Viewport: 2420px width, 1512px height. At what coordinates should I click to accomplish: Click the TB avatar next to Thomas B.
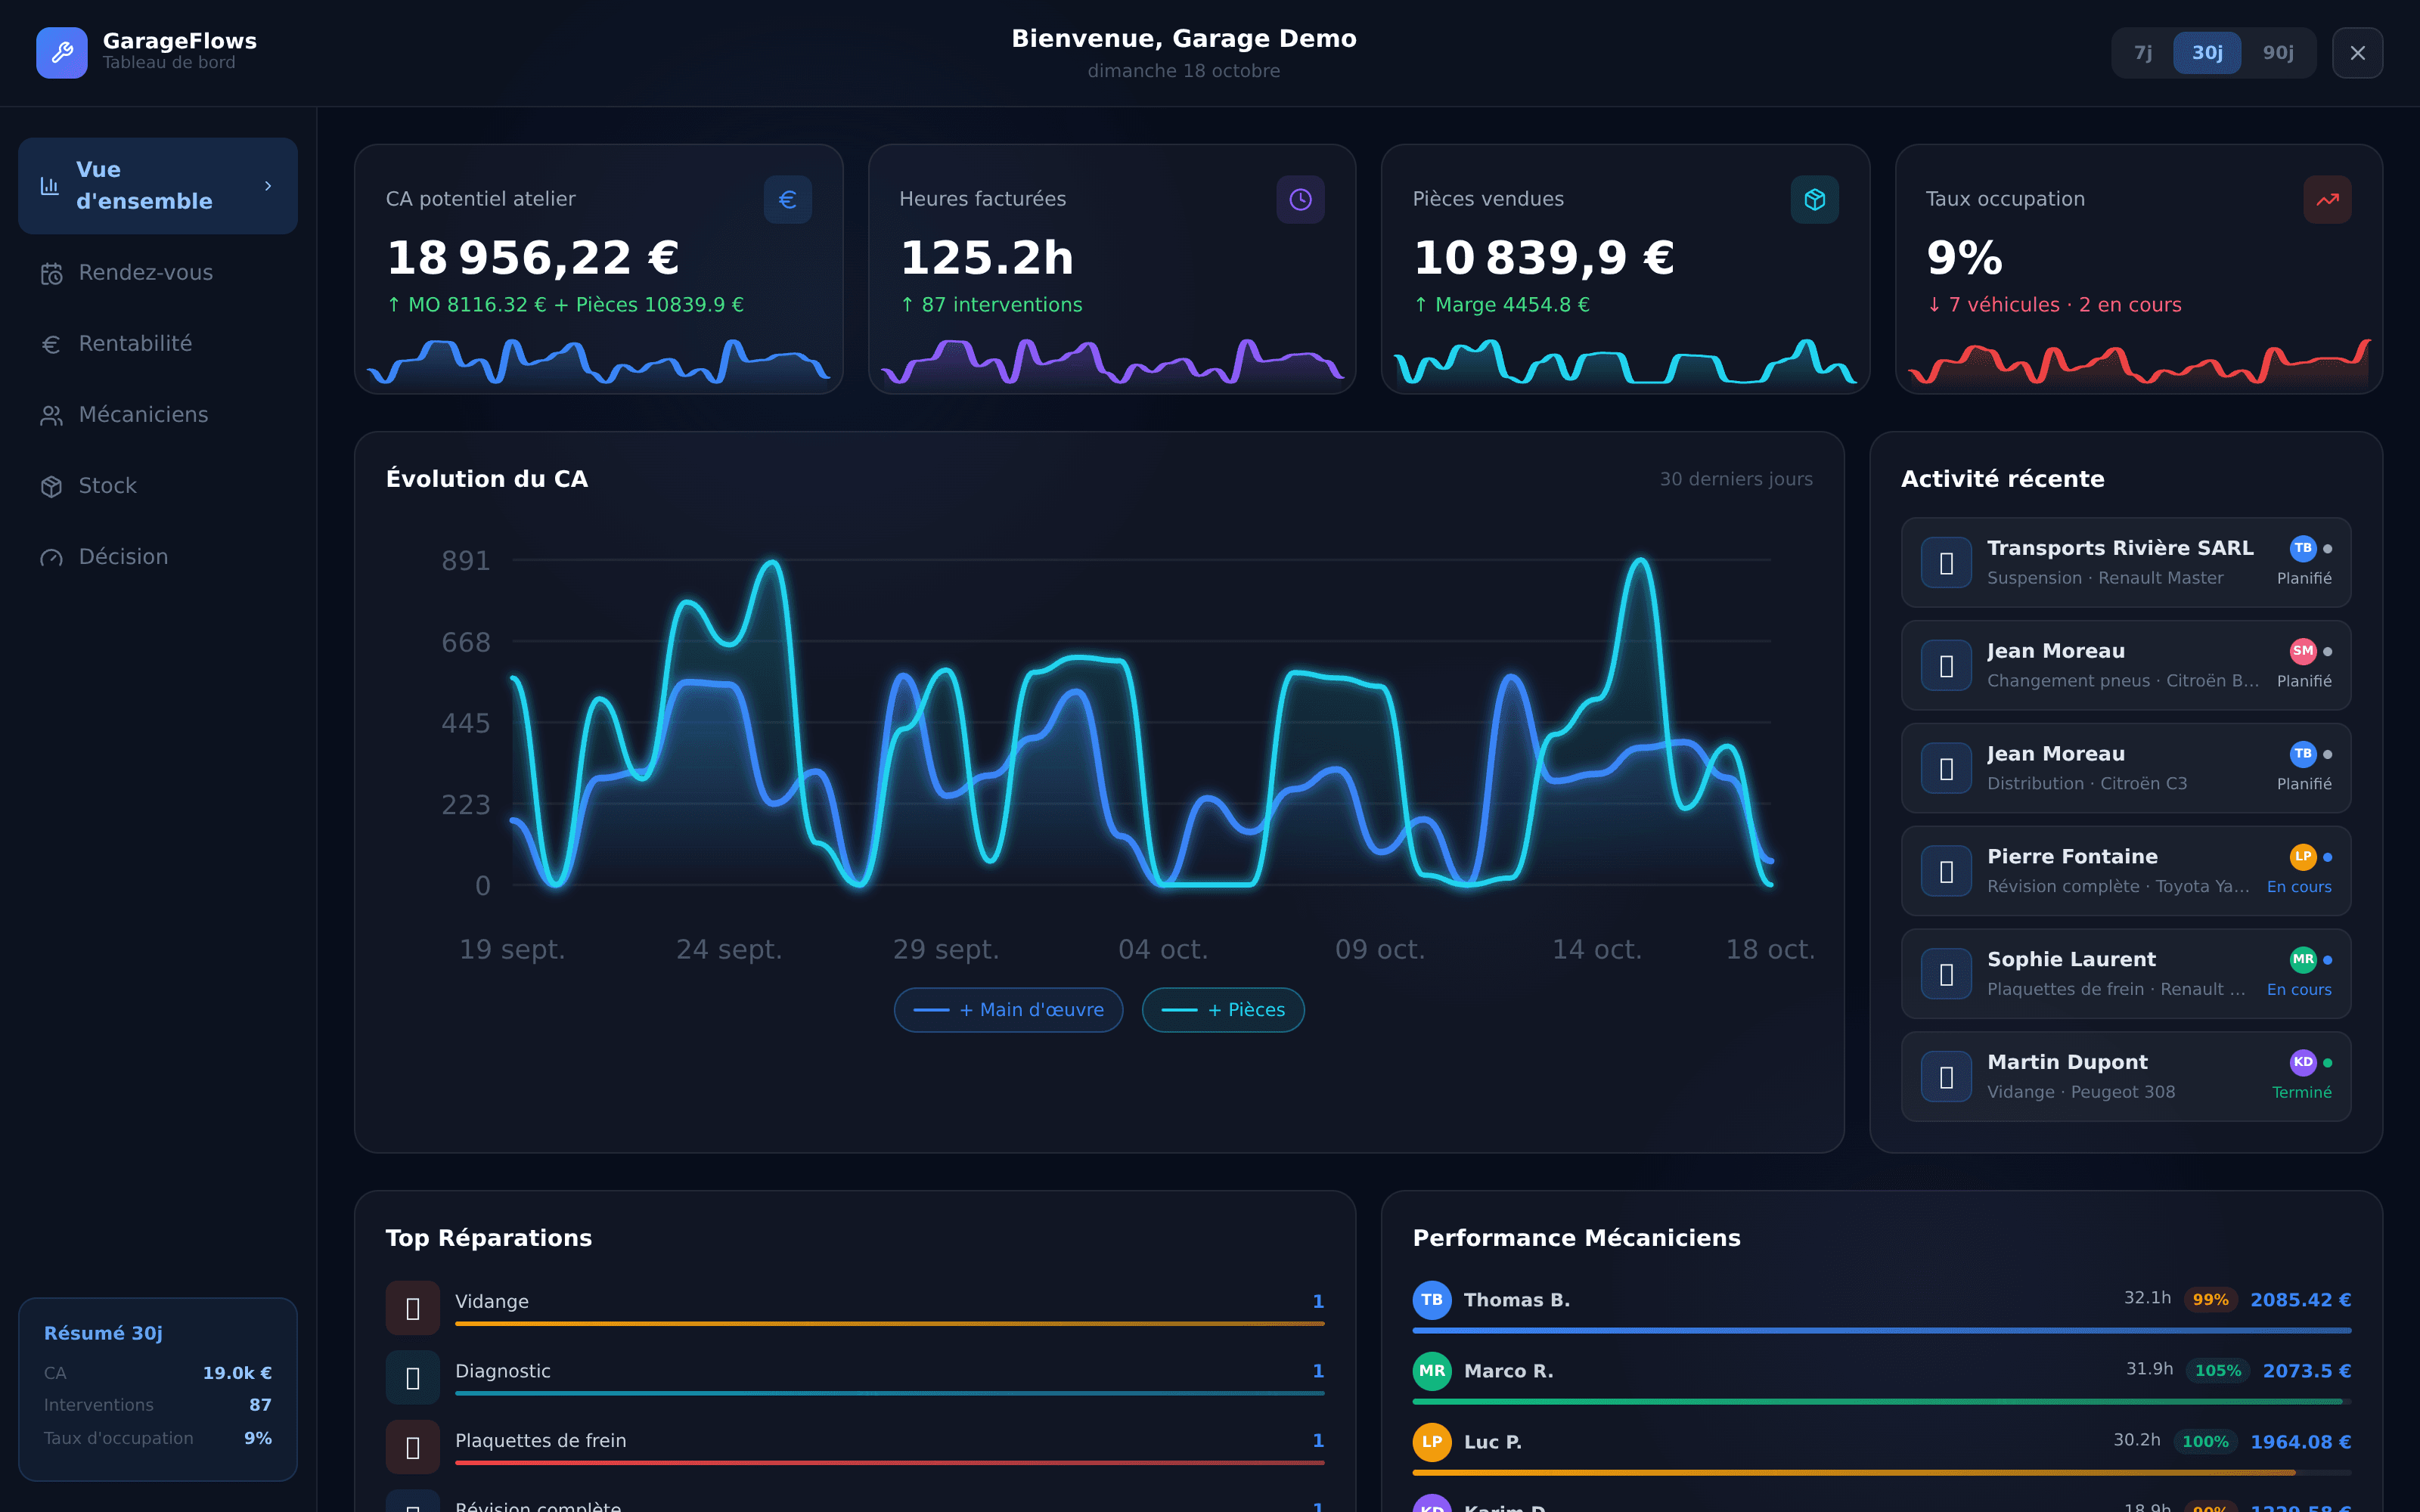(1432, 1300)
